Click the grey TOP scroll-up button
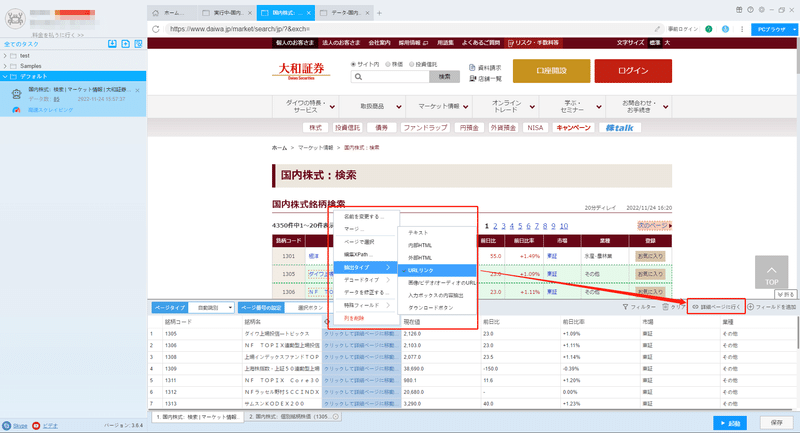 point(771,272)
